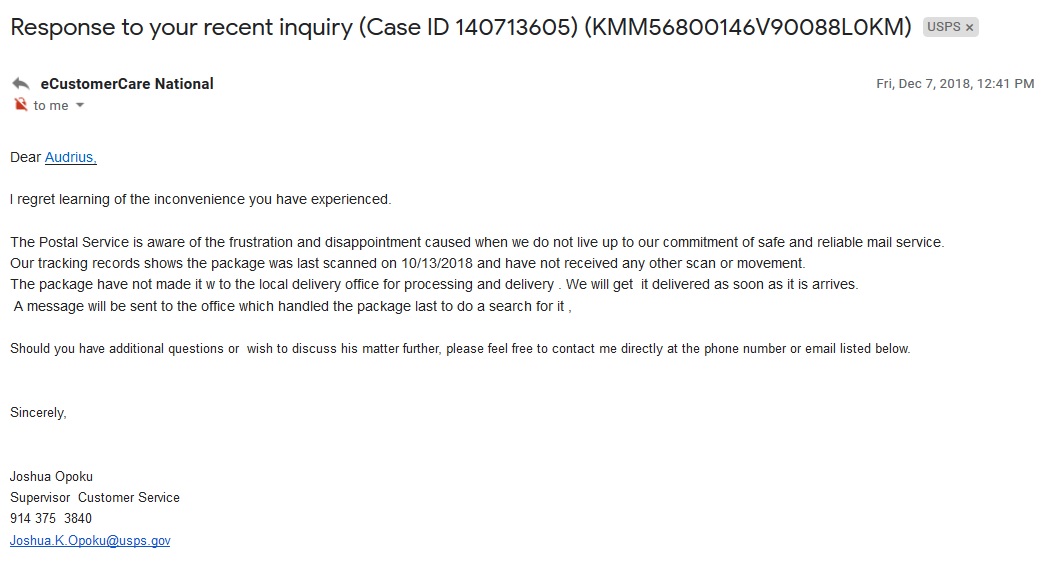This screenshot has width=1054, height=582.
Task: Click the Joshua Opoku signature name
Action: point(51,476)
